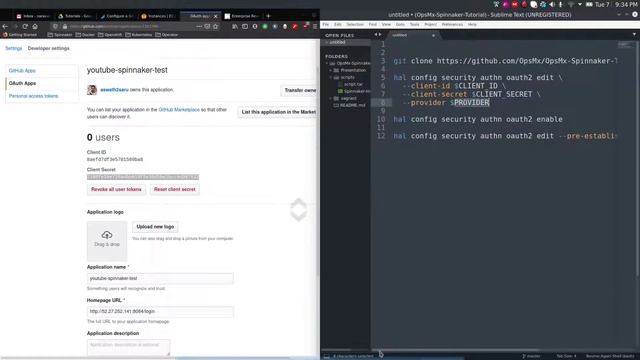Open the Kubernetes bookmarks folder
This screenshot has height=360, width=640.
point(139,35)
